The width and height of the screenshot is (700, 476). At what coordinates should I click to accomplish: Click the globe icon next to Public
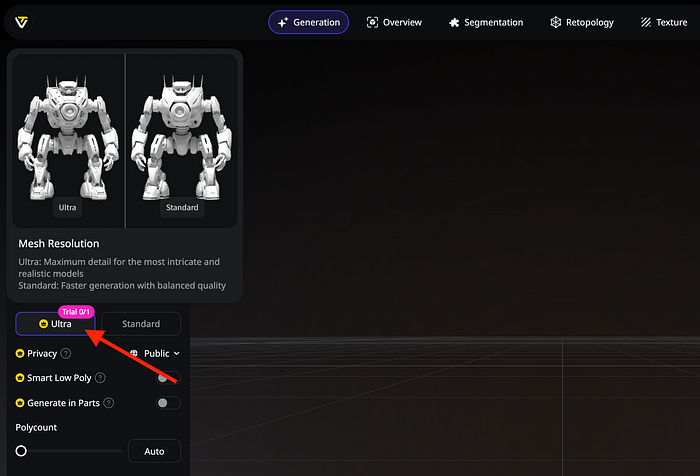135,353
